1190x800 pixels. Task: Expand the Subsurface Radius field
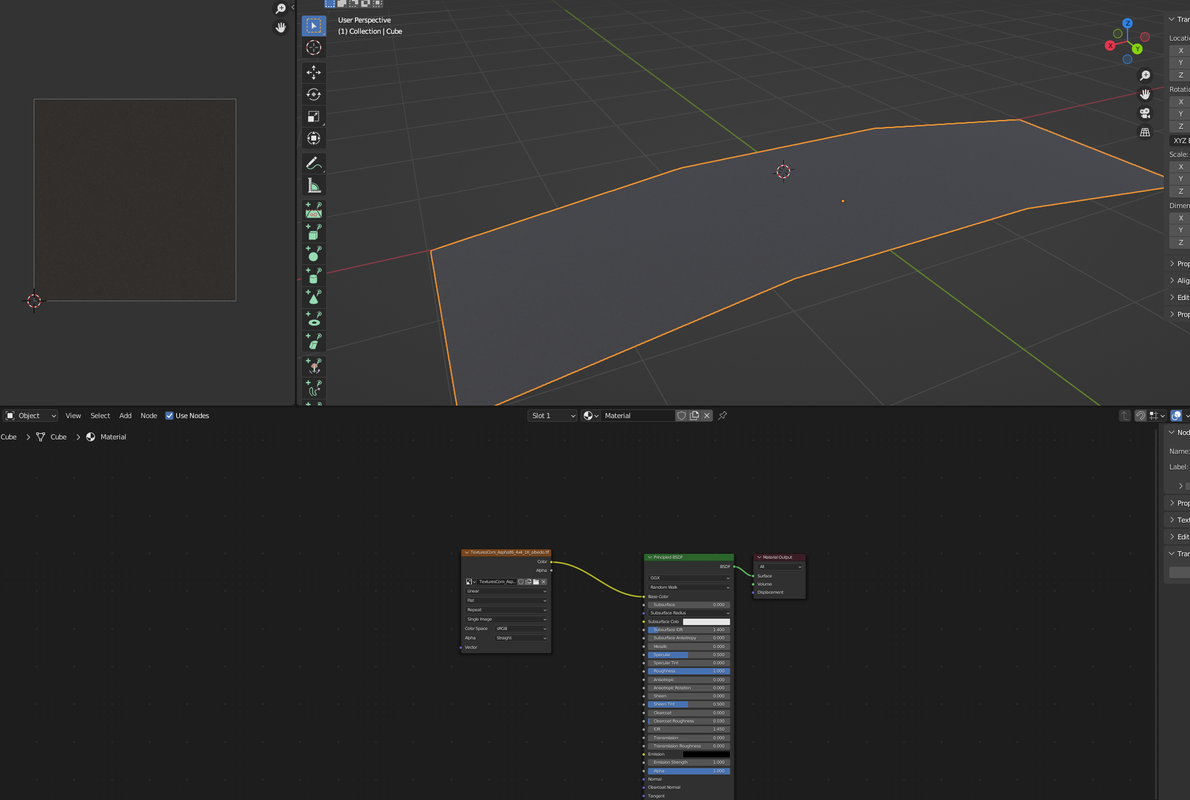(x=689, y=613)
